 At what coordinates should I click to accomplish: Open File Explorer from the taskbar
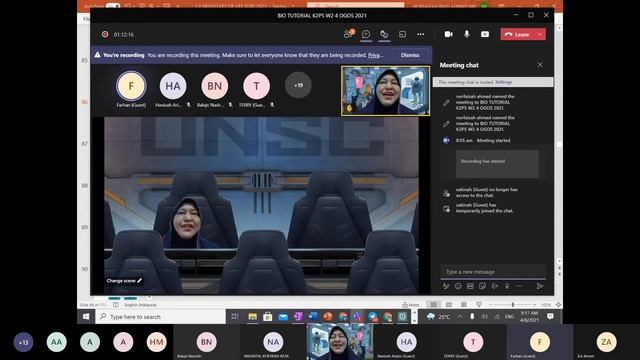point(252,316)
